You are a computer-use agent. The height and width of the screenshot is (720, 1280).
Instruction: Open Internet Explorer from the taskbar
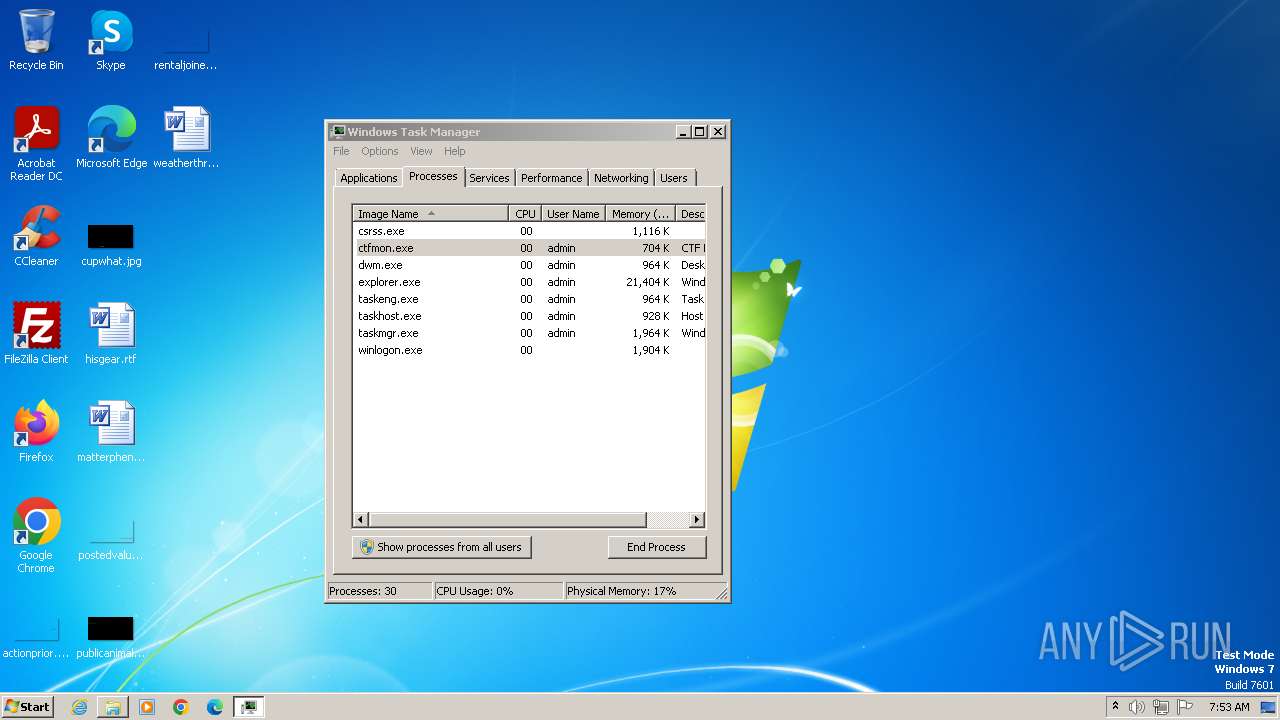pos(79,707)
